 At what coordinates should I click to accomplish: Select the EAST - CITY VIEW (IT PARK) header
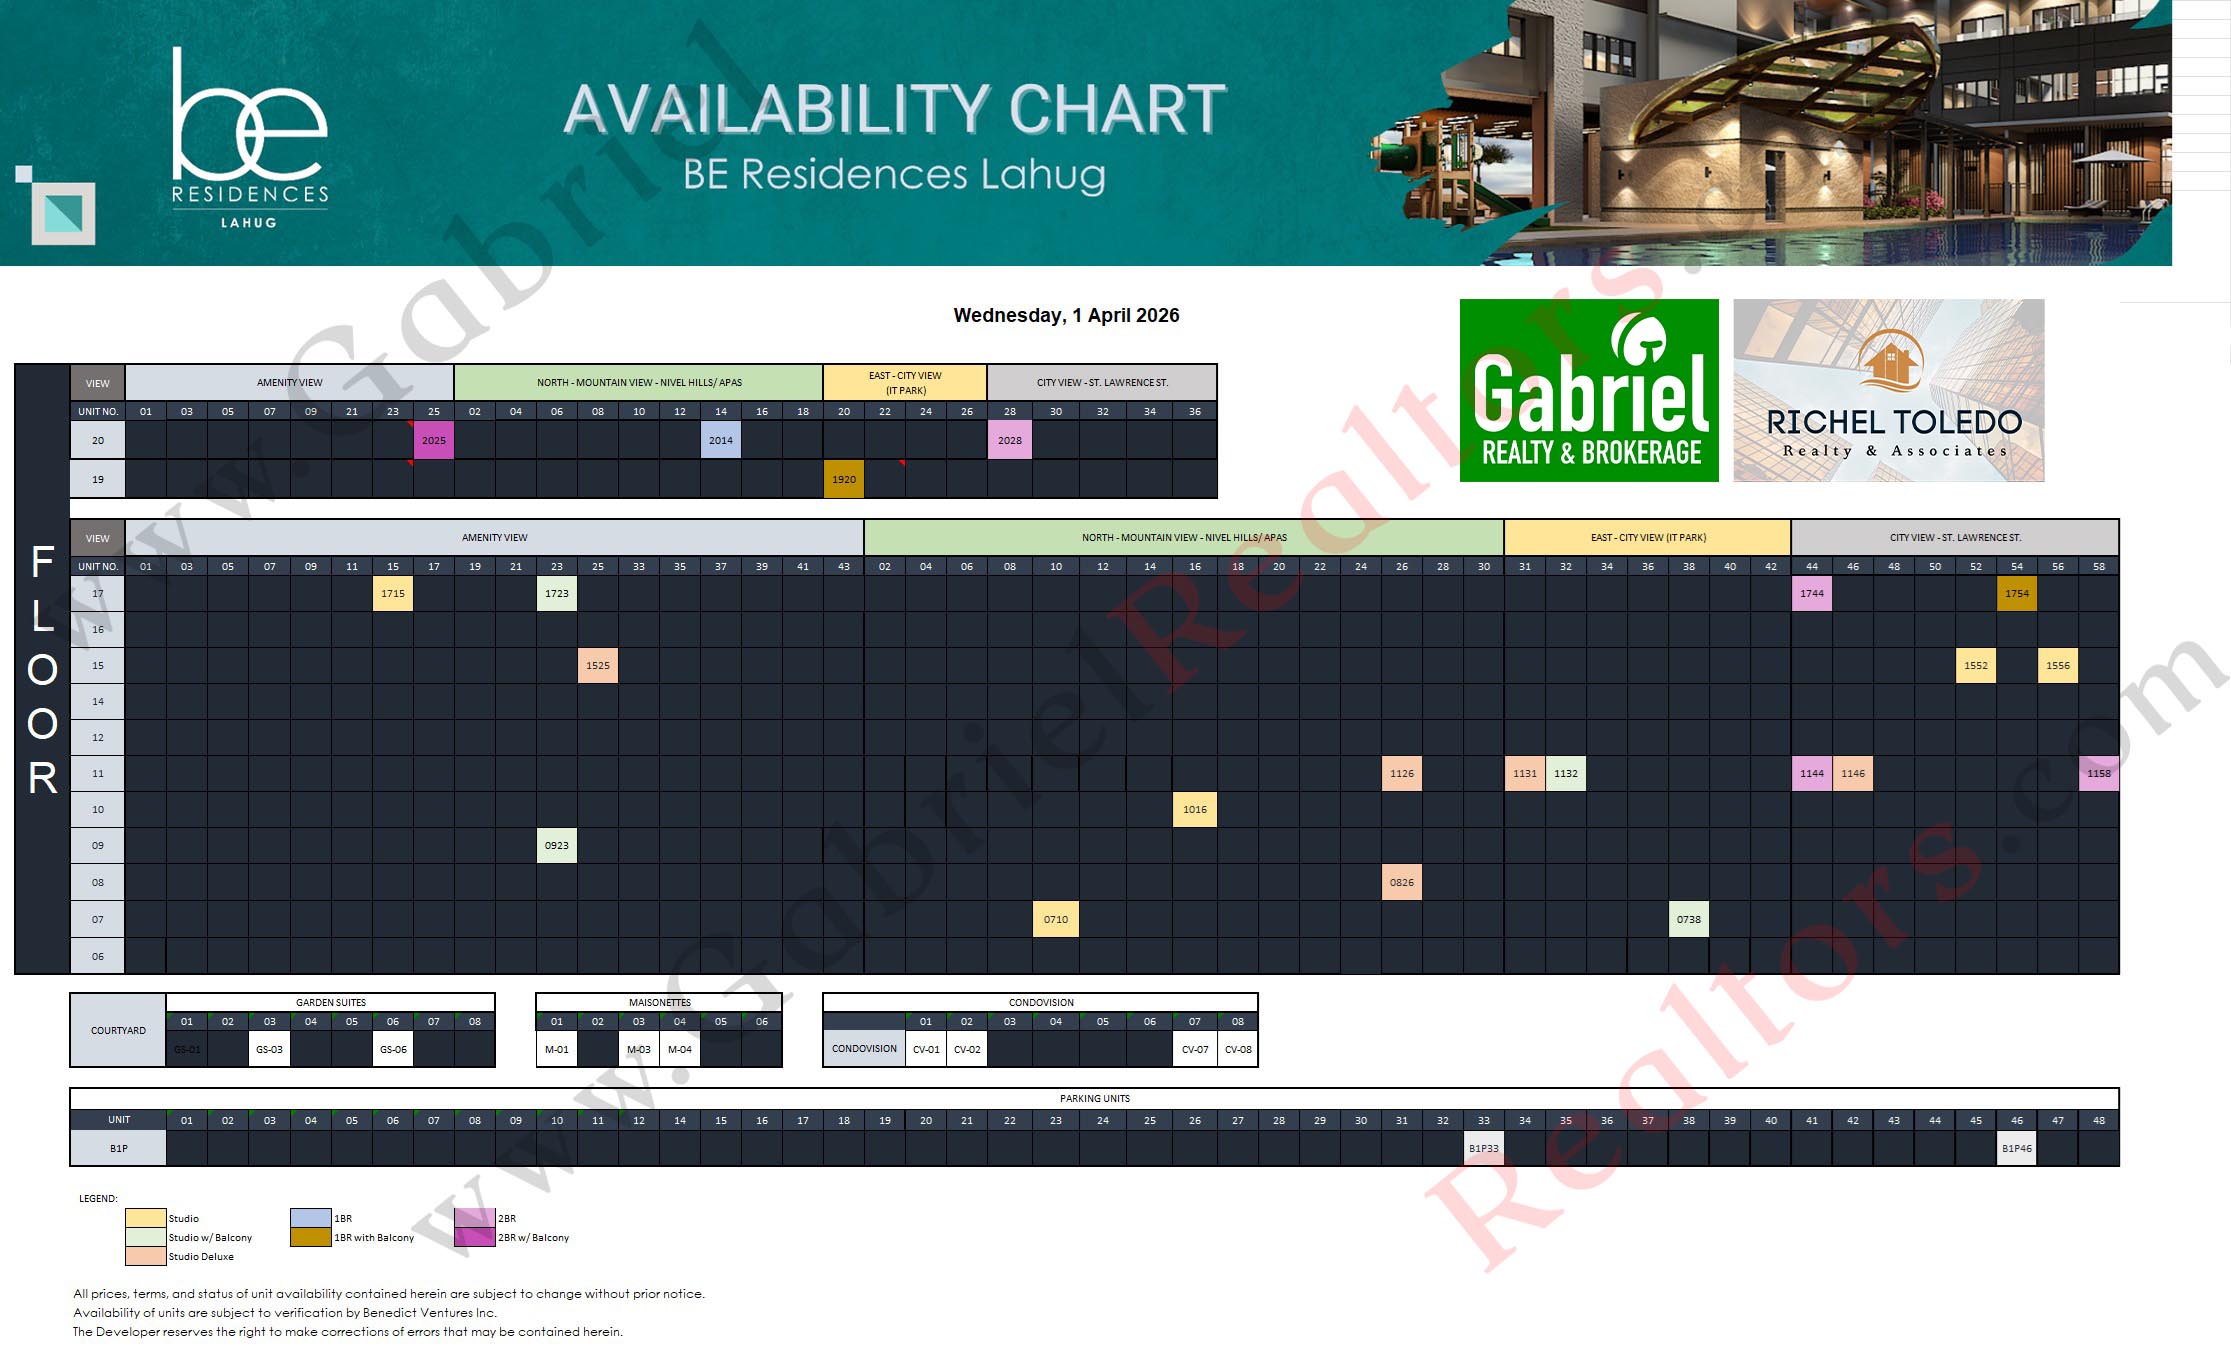[x=1645, y=537]
